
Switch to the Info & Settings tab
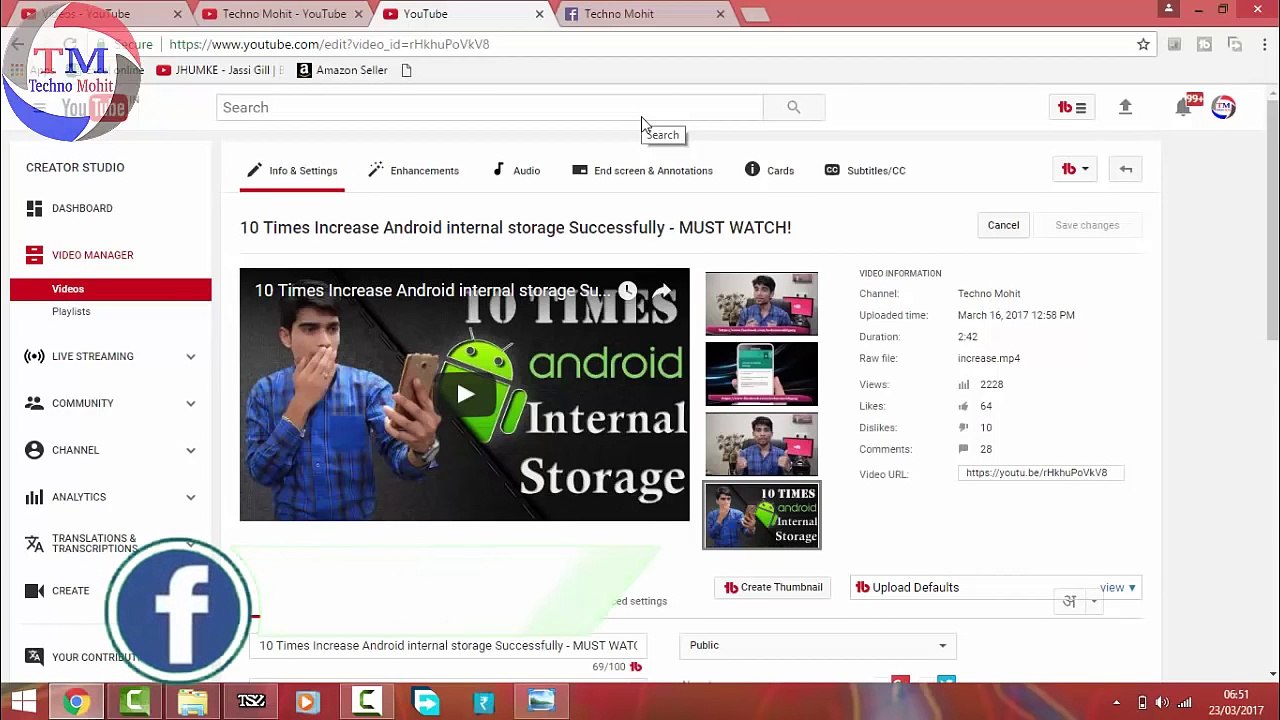pos(292,170)
